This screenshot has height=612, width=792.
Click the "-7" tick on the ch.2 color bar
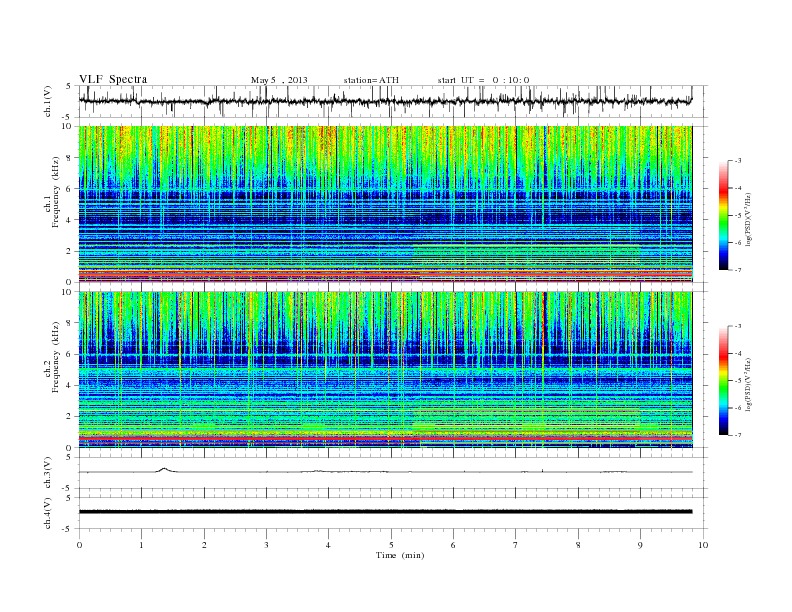(x=738, y=435)
